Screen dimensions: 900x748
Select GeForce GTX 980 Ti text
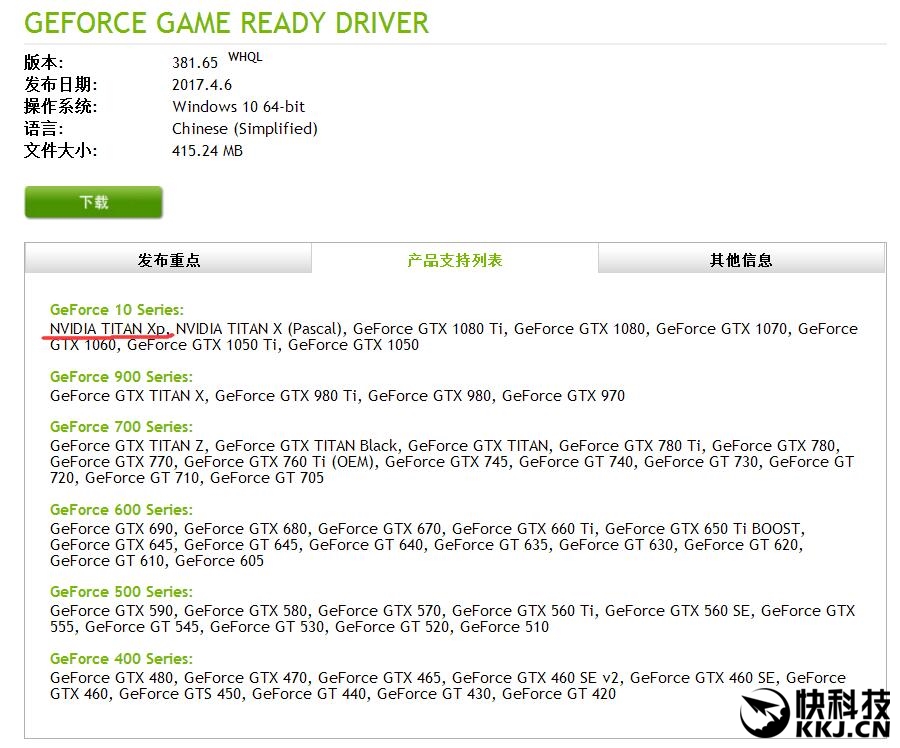coord(286,396)
